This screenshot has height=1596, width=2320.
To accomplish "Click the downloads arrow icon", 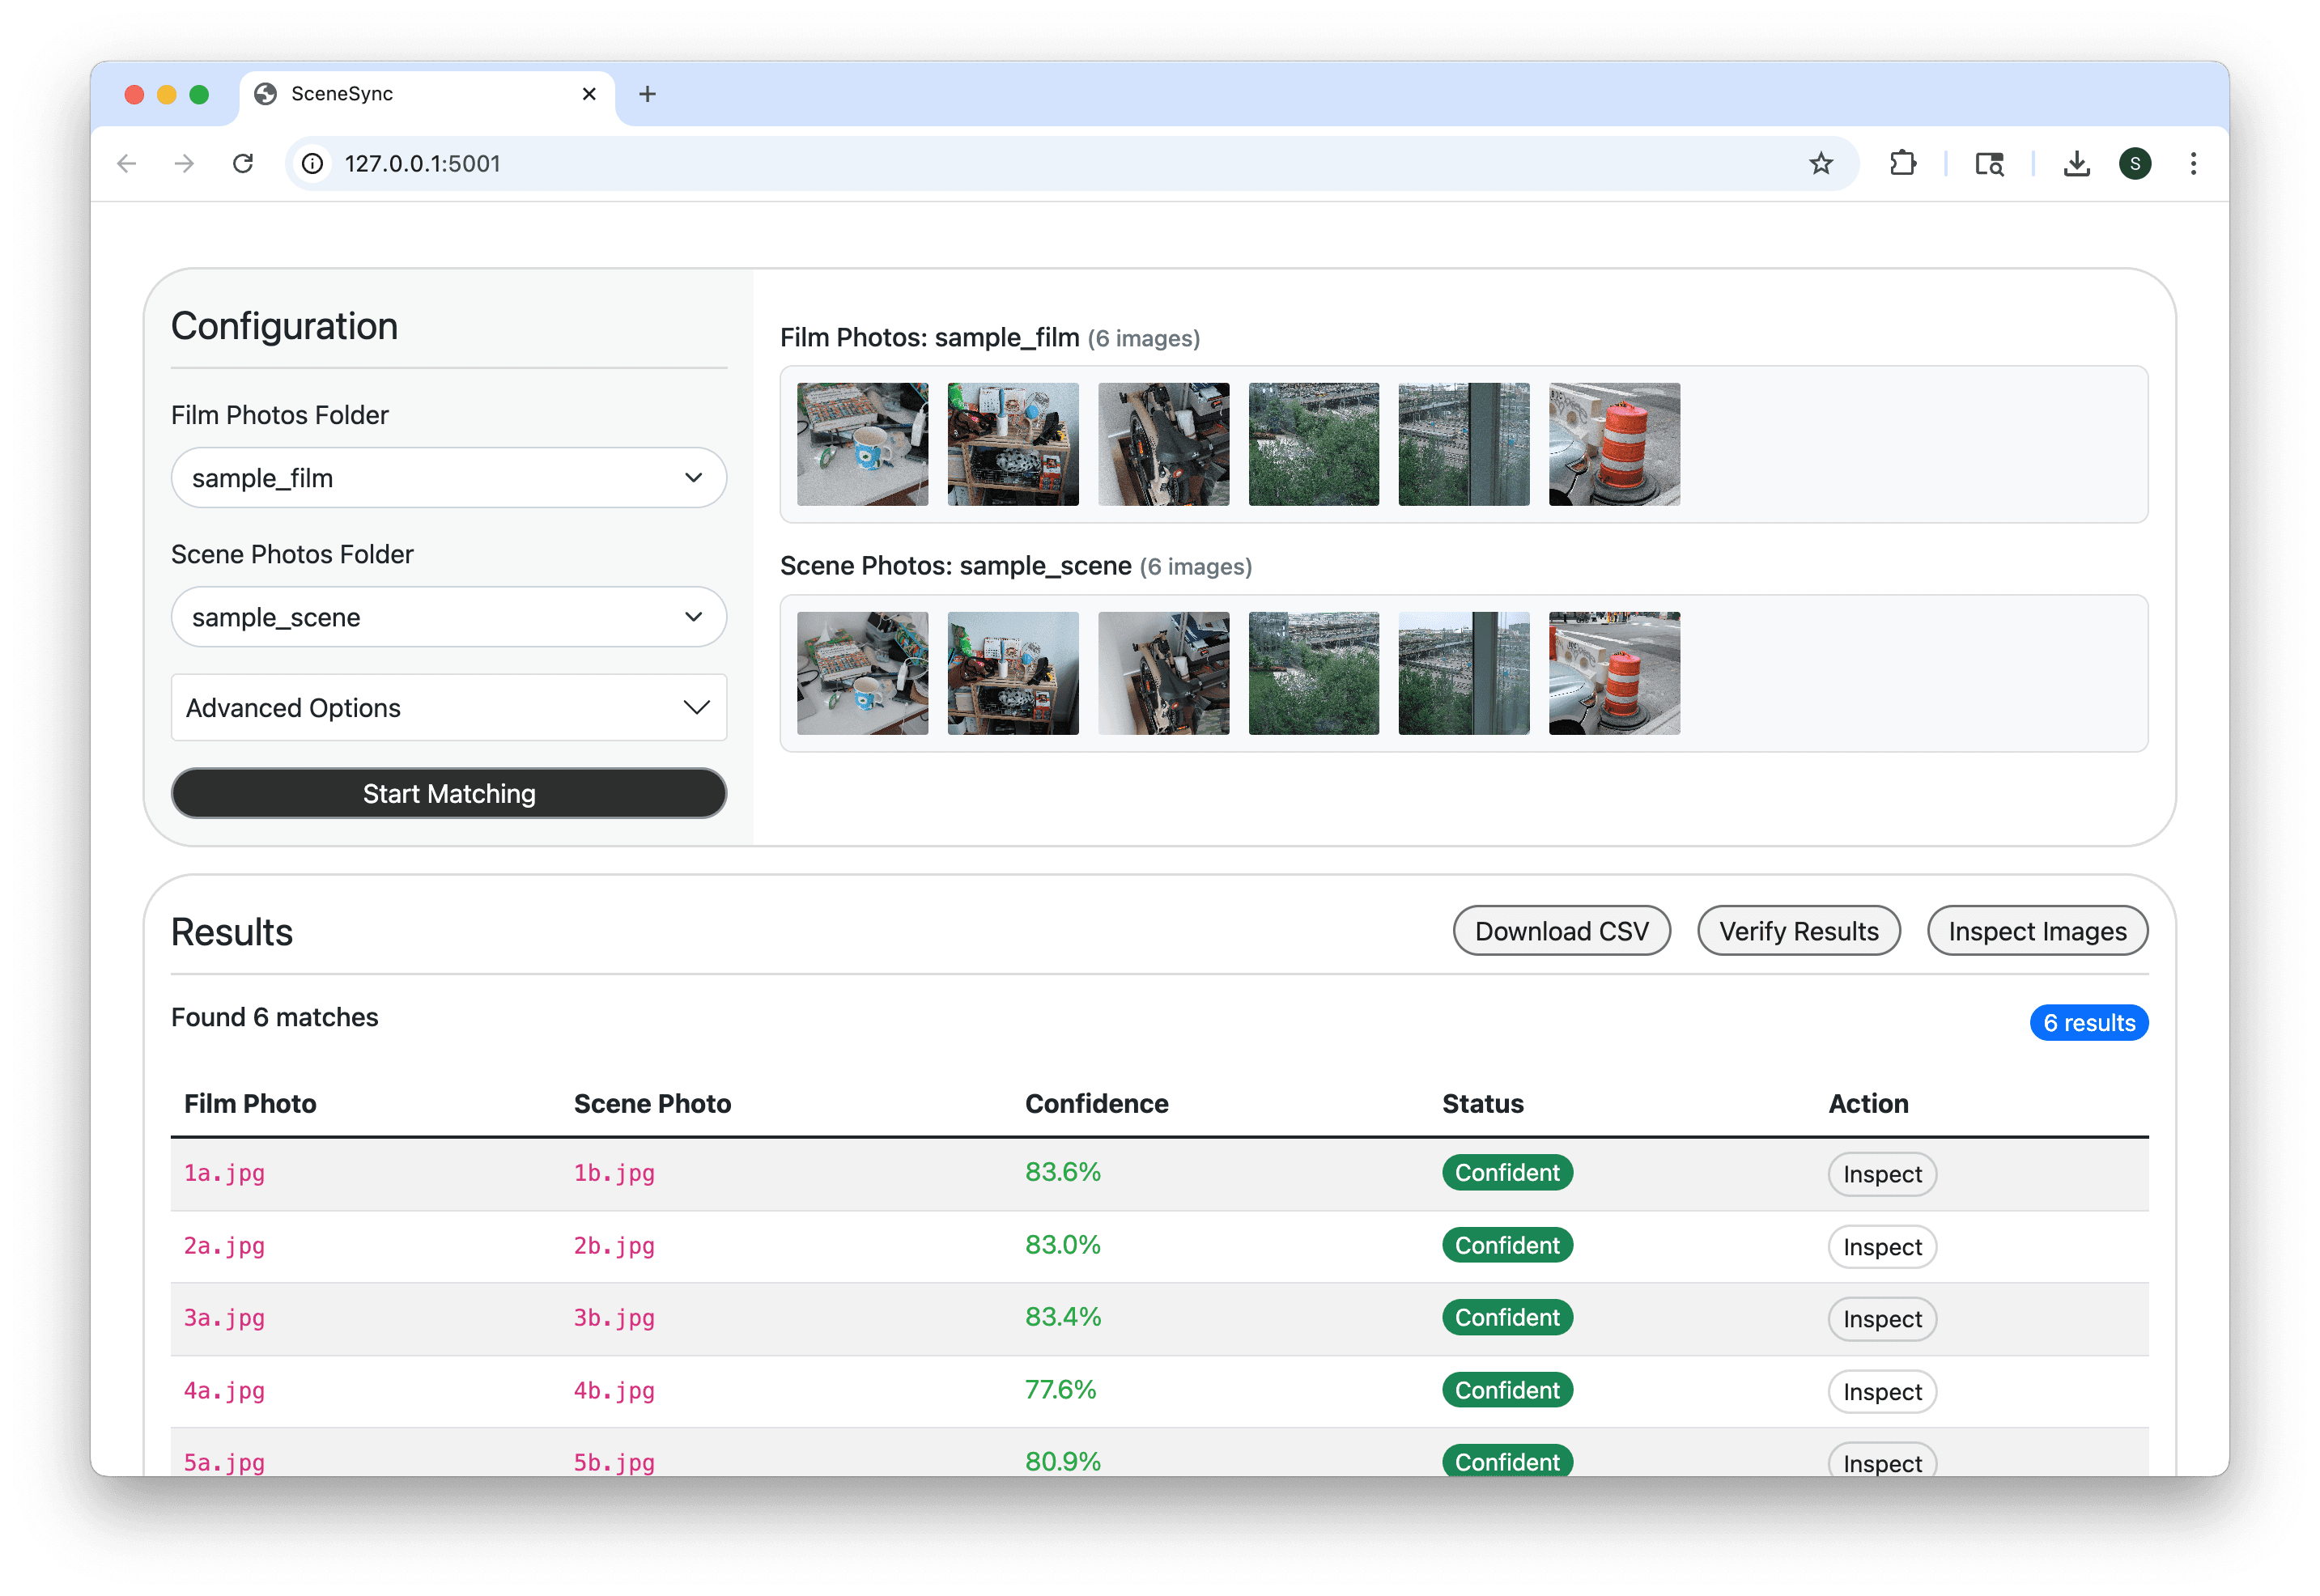I will point(2076,163).
